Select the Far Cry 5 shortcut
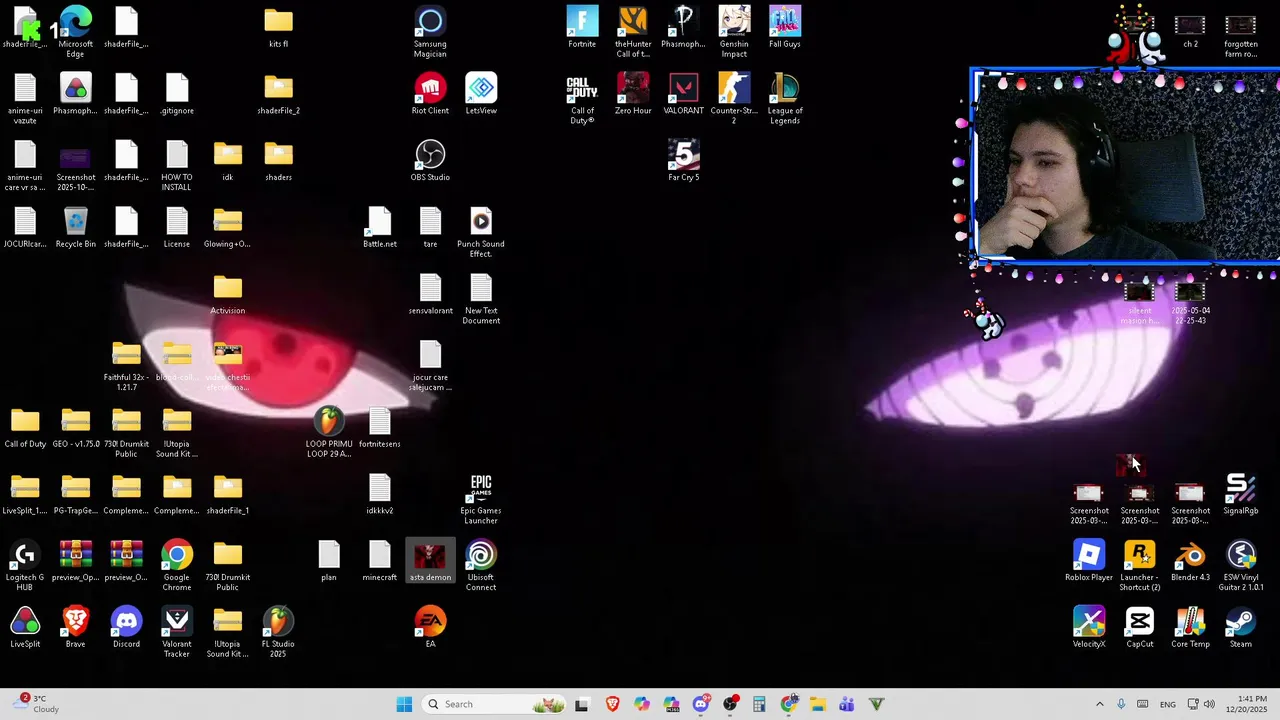This screenshot has width=1280, height=720. click(x=684, y=161)
